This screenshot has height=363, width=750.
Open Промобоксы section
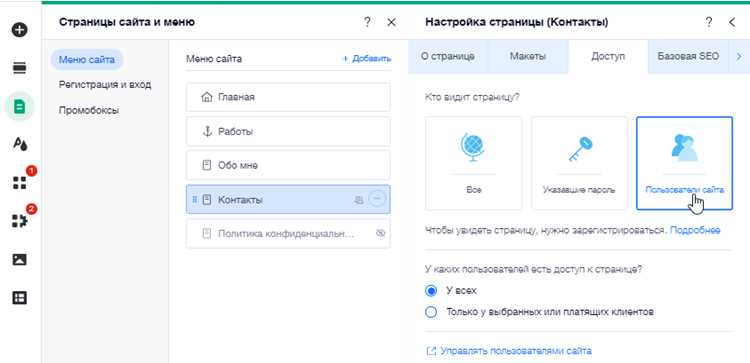click(x=89, y=110)
